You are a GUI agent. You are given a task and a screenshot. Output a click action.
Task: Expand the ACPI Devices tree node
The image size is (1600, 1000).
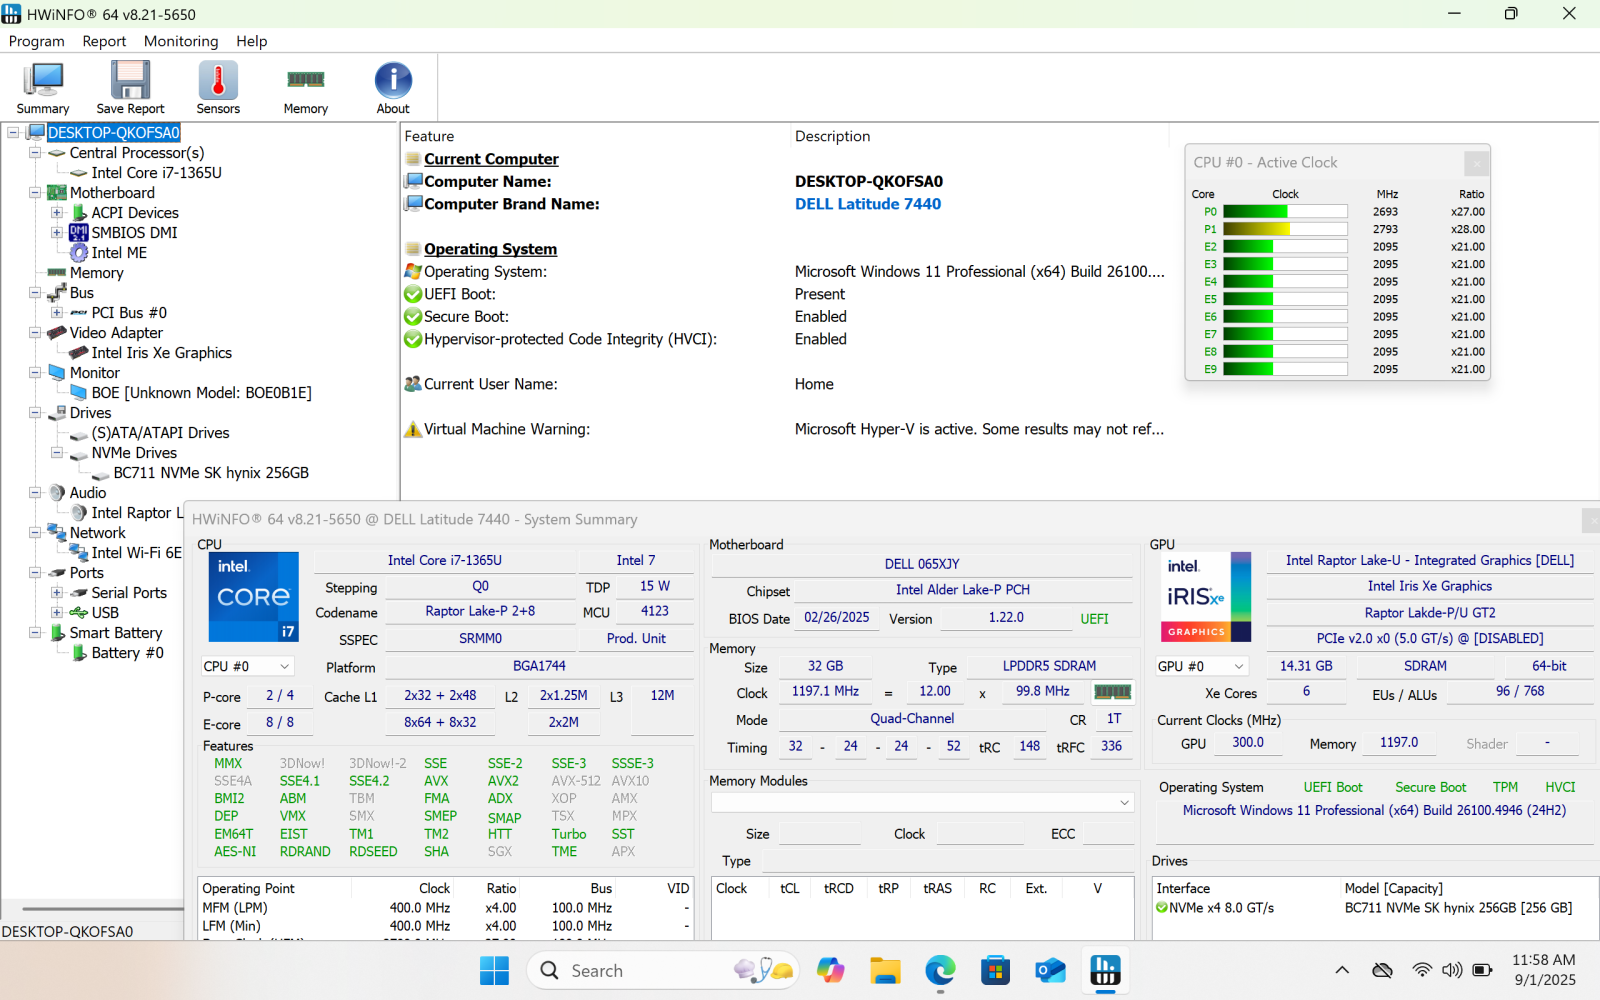click(57, 213)
